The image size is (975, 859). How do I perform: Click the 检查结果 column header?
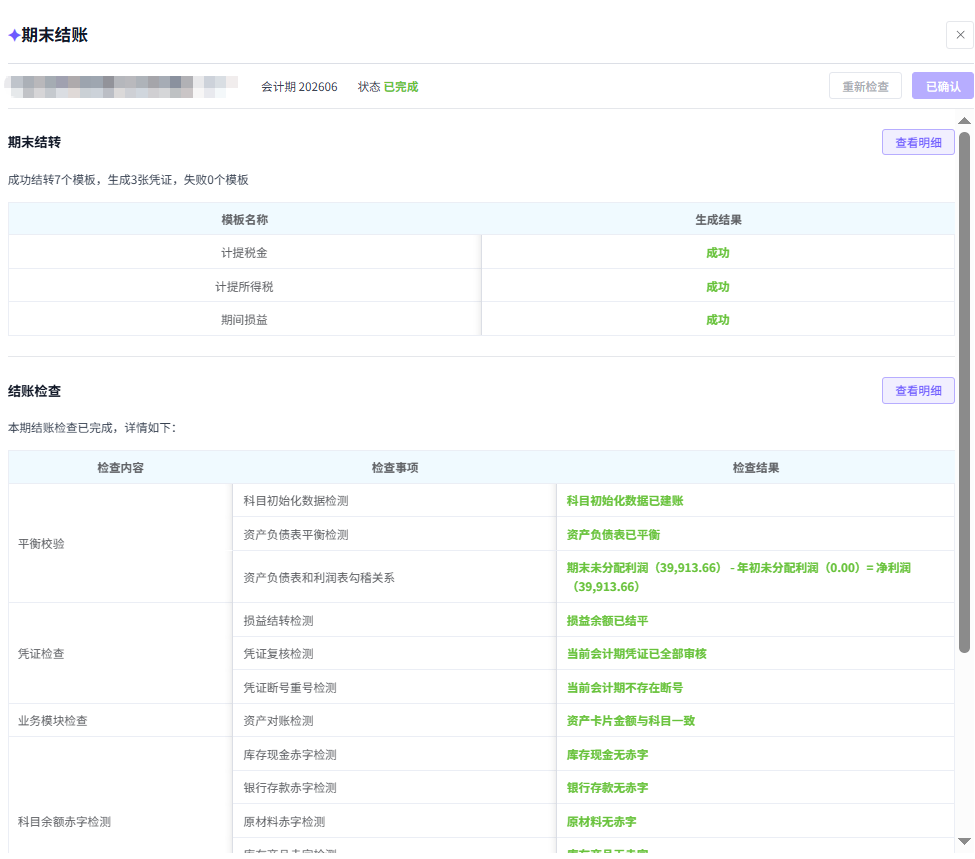pyautogui.click(x=756, y=468)
